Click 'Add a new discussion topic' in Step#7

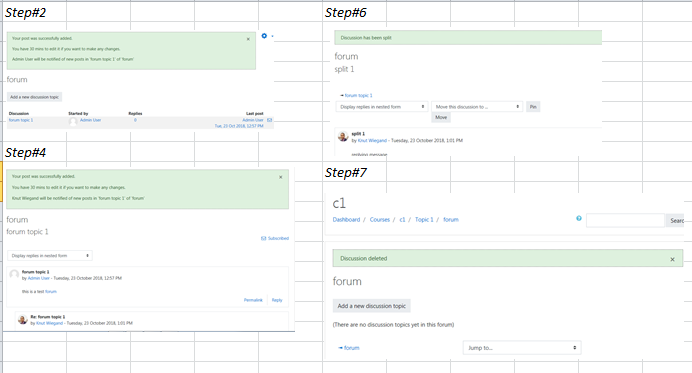click(372, 306)
